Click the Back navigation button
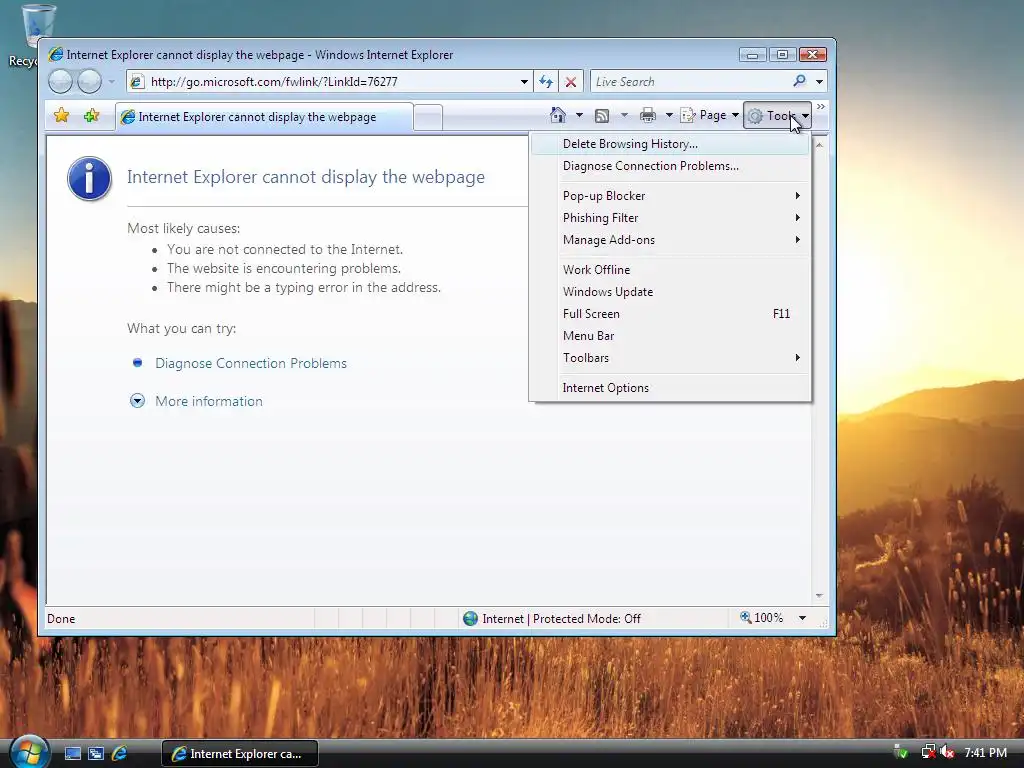Image resolution: width=1024 pixels, height=768 pixels. [60, 82]
